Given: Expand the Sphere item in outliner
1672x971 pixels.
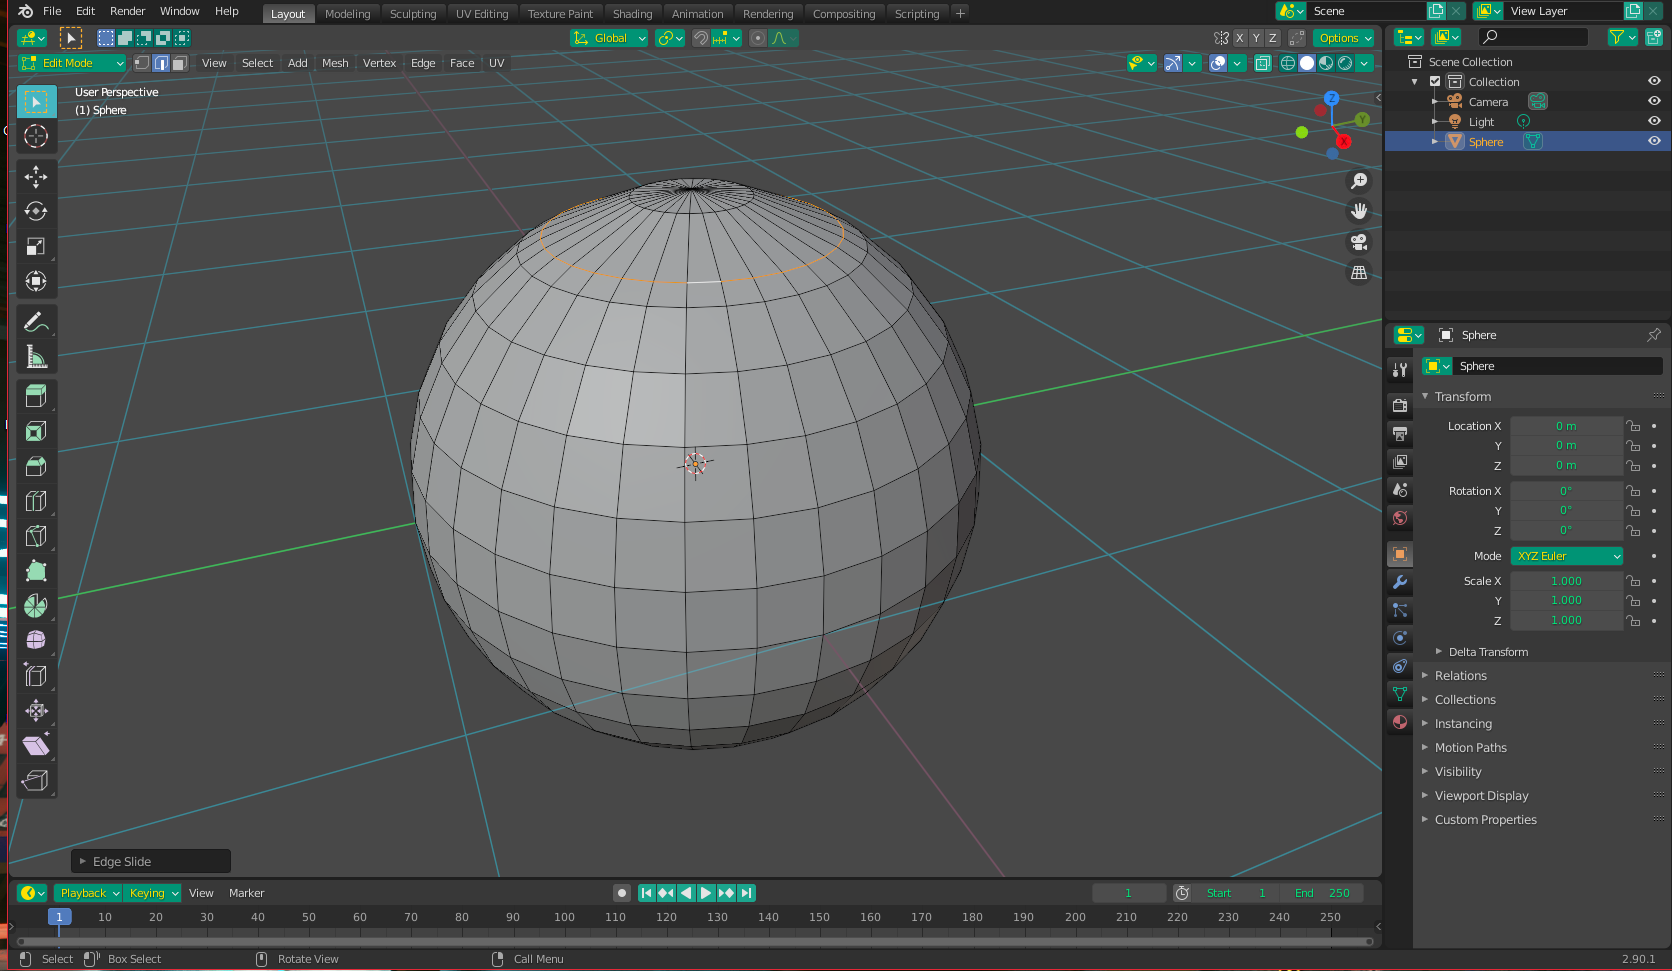Looking at the screenshot, I should [1435, 142].
